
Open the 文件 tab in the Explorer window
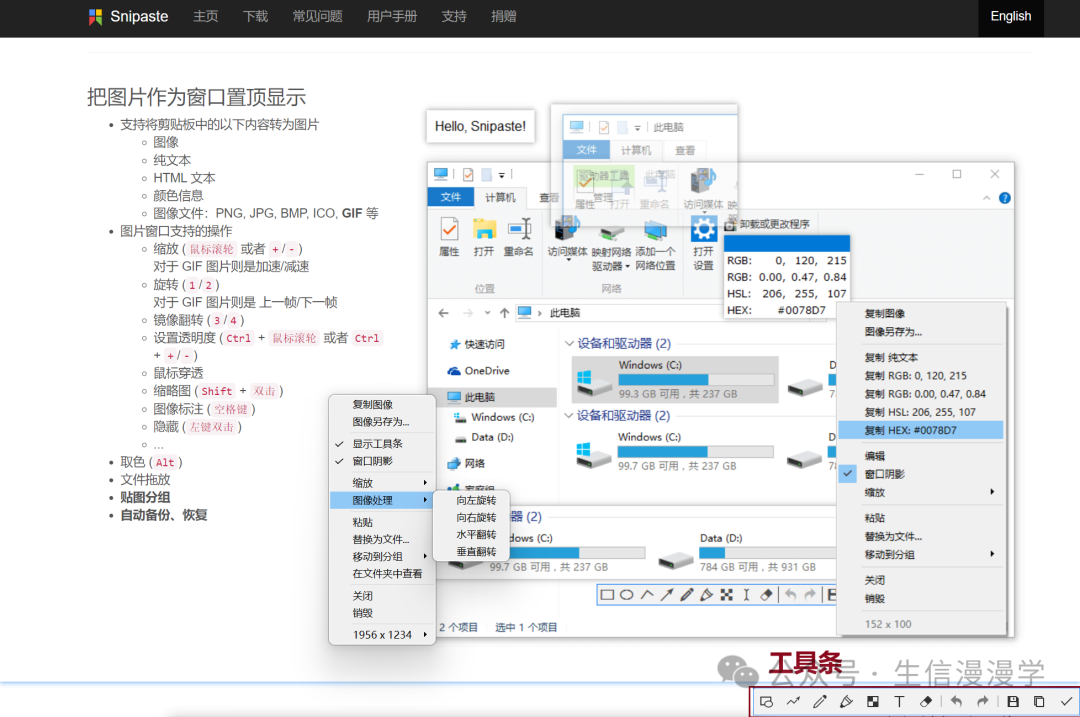pyautogui.click(x=450, y=197)
